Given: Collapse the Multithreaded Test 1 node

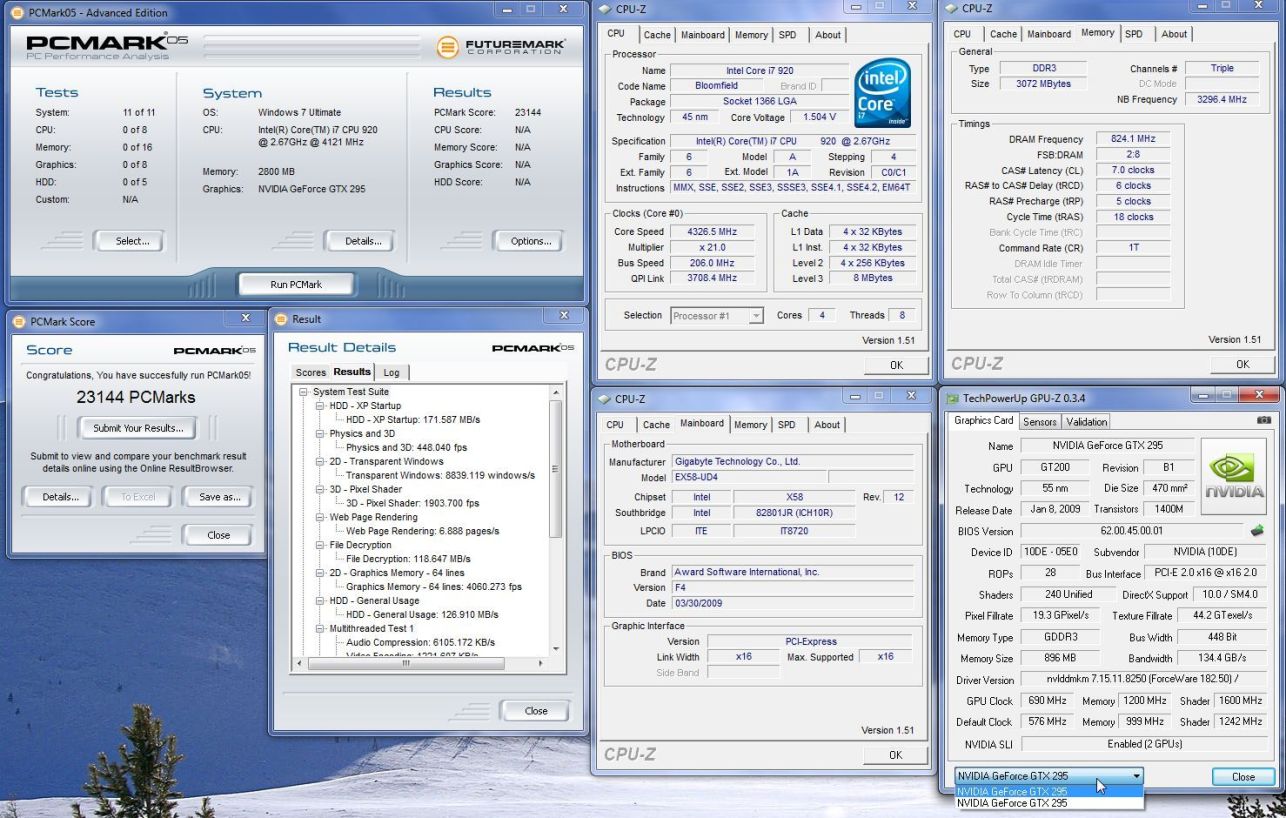Looking at the screenshot, I should click(320, 629).
